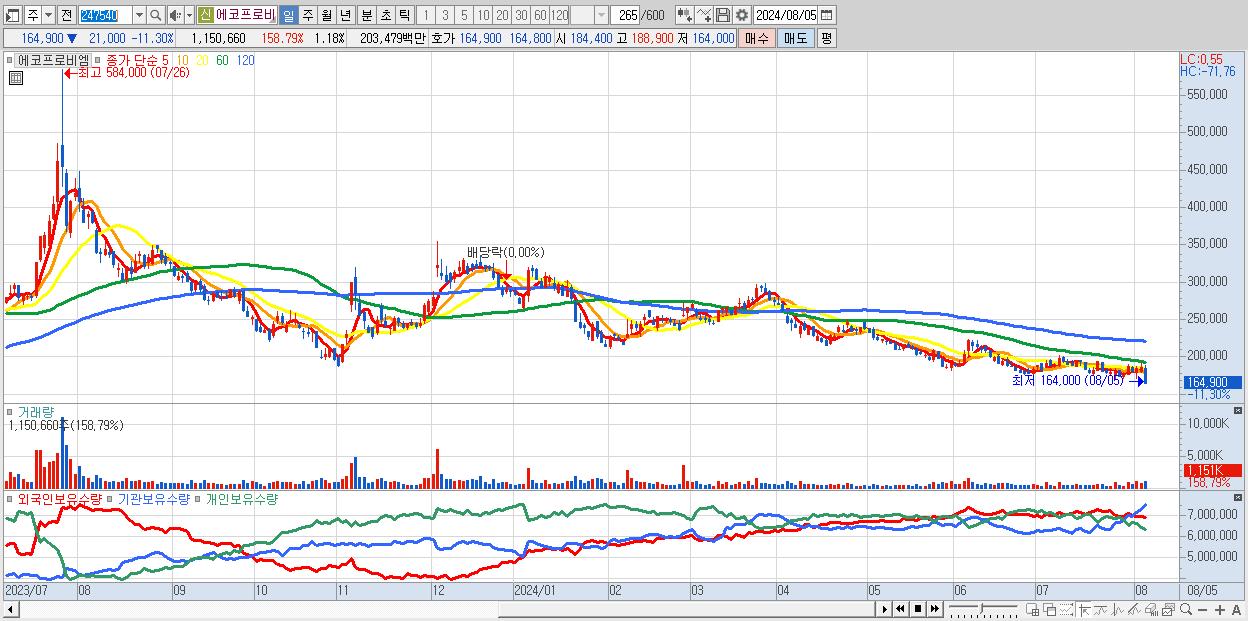The image size is (1248, 621).
Task: Click the line drawing tool icon
Action: point(704,15)
